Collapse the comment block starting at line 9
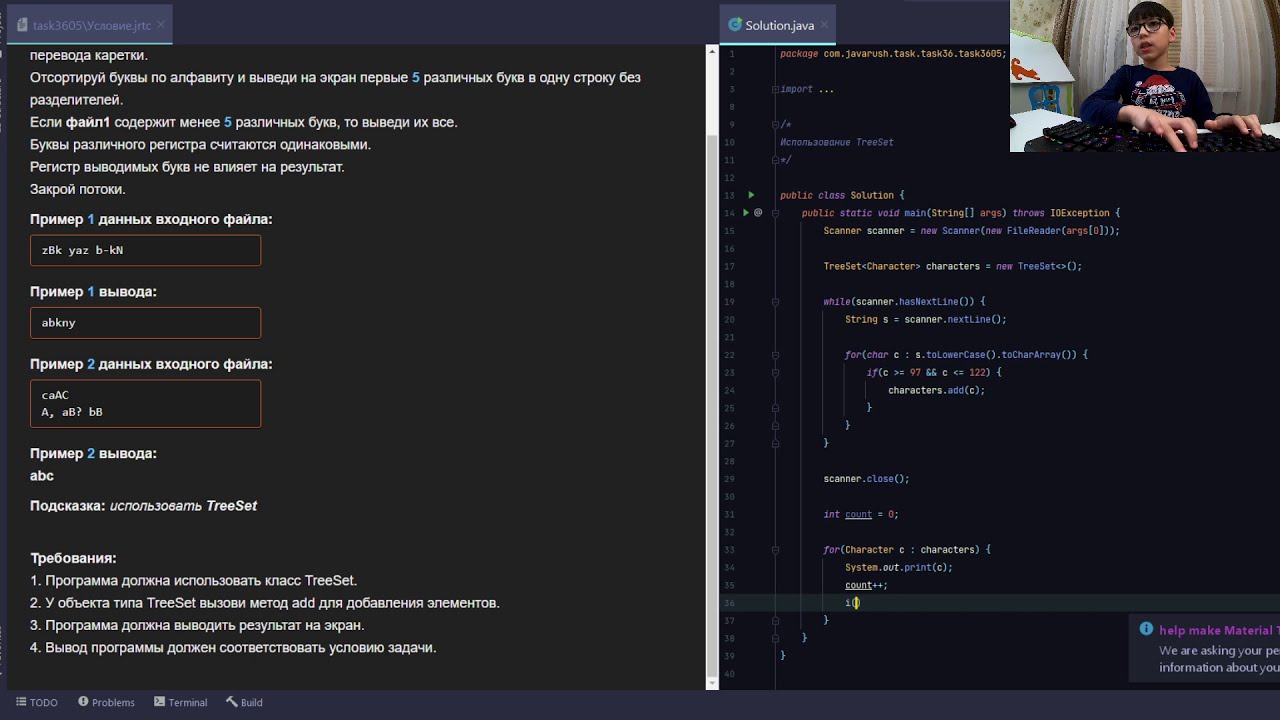The height and width of the screenshot is (720, 1280). 775,124
